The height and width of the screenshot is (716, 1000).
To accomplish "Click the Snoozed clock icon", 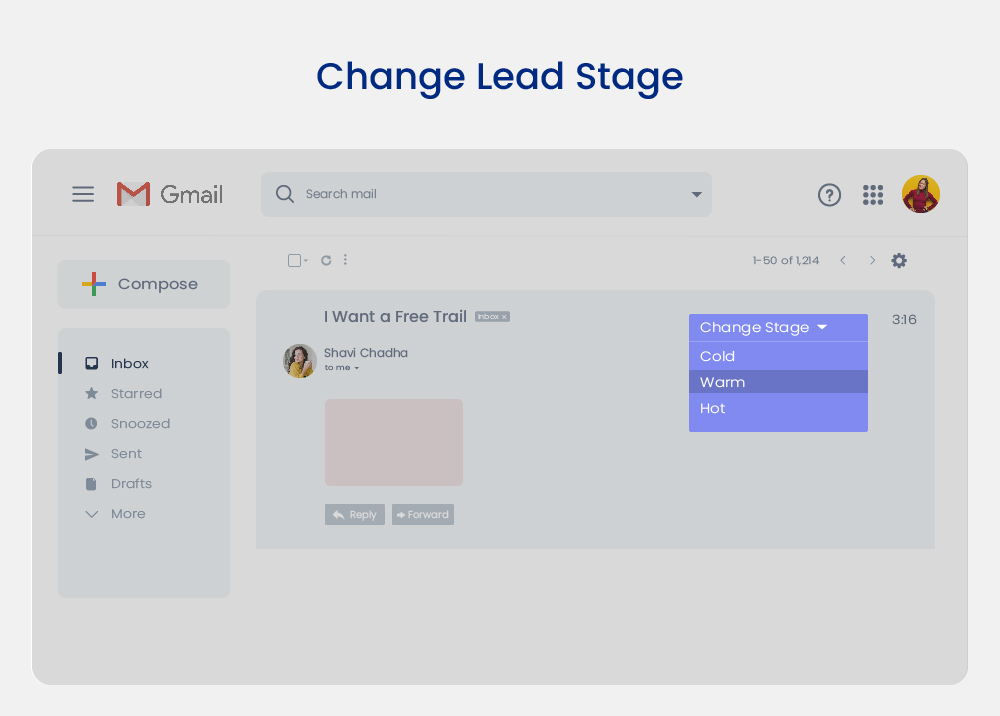I will click(91, 423).
